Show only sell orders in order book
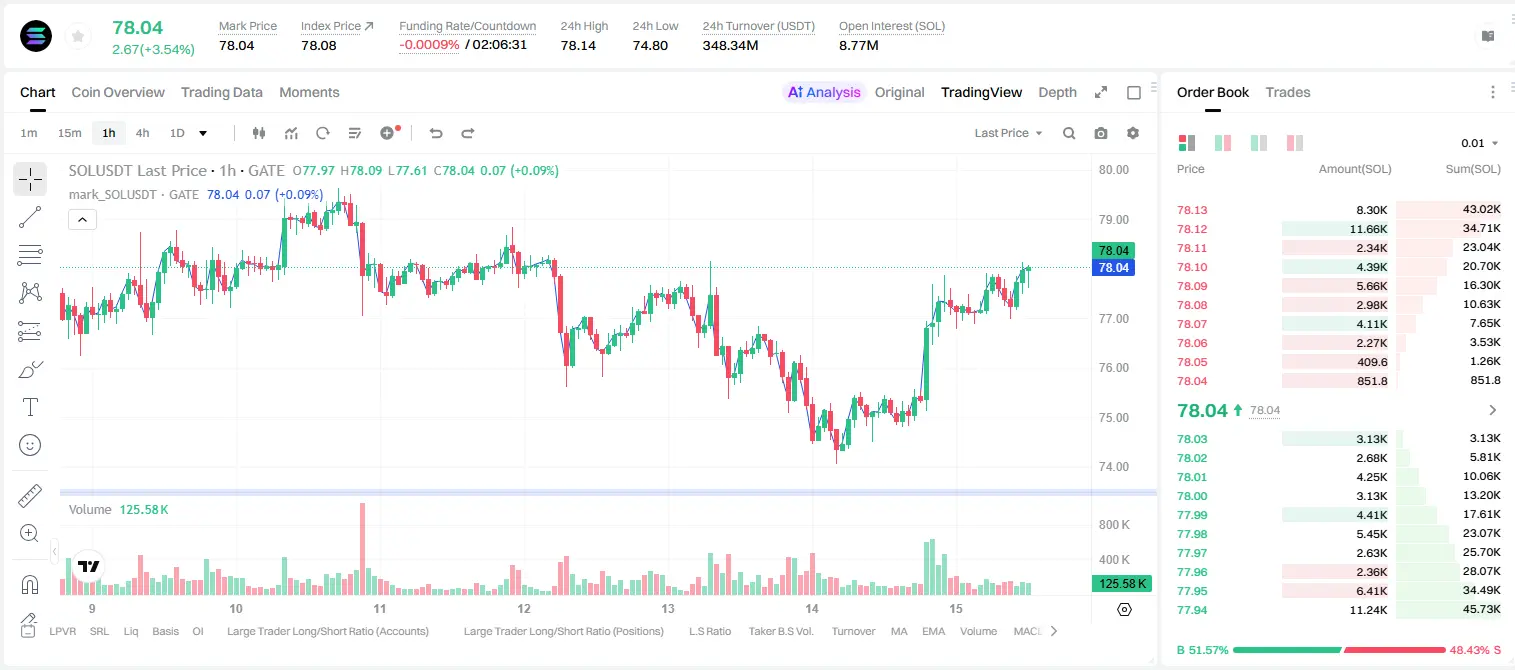 (1295, 143)
